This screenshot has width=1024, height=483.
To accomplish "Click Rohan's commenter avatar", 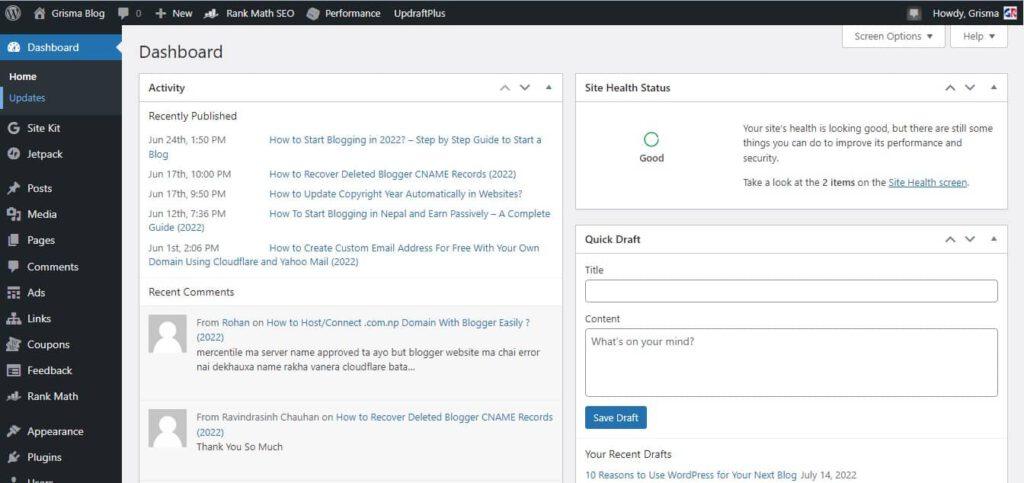I will coord(167,334).
